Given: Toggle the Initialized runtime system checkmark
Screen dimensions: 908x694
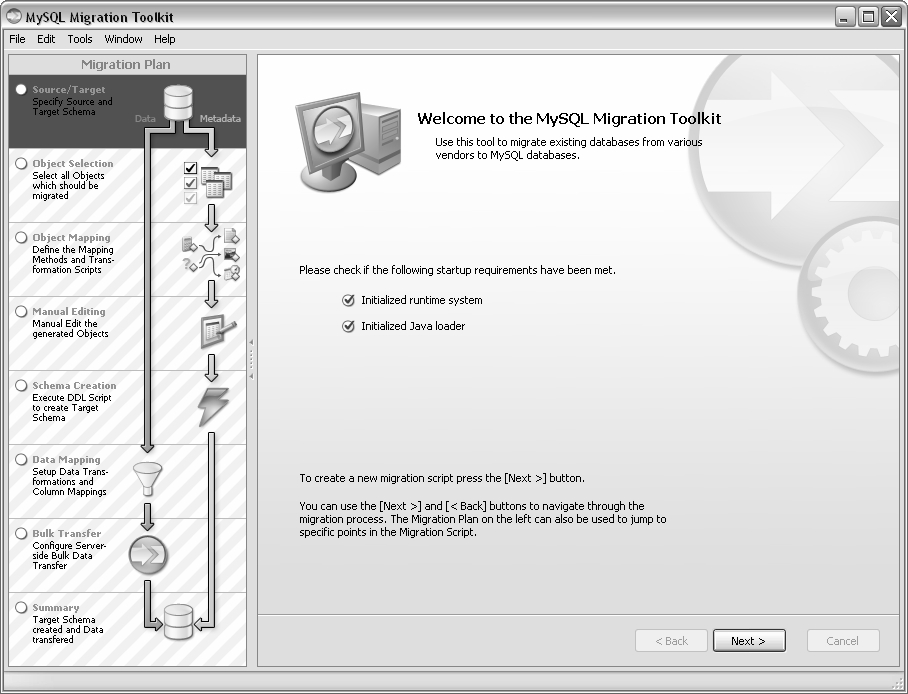Looking at the screenshot, I should [348, 300].
